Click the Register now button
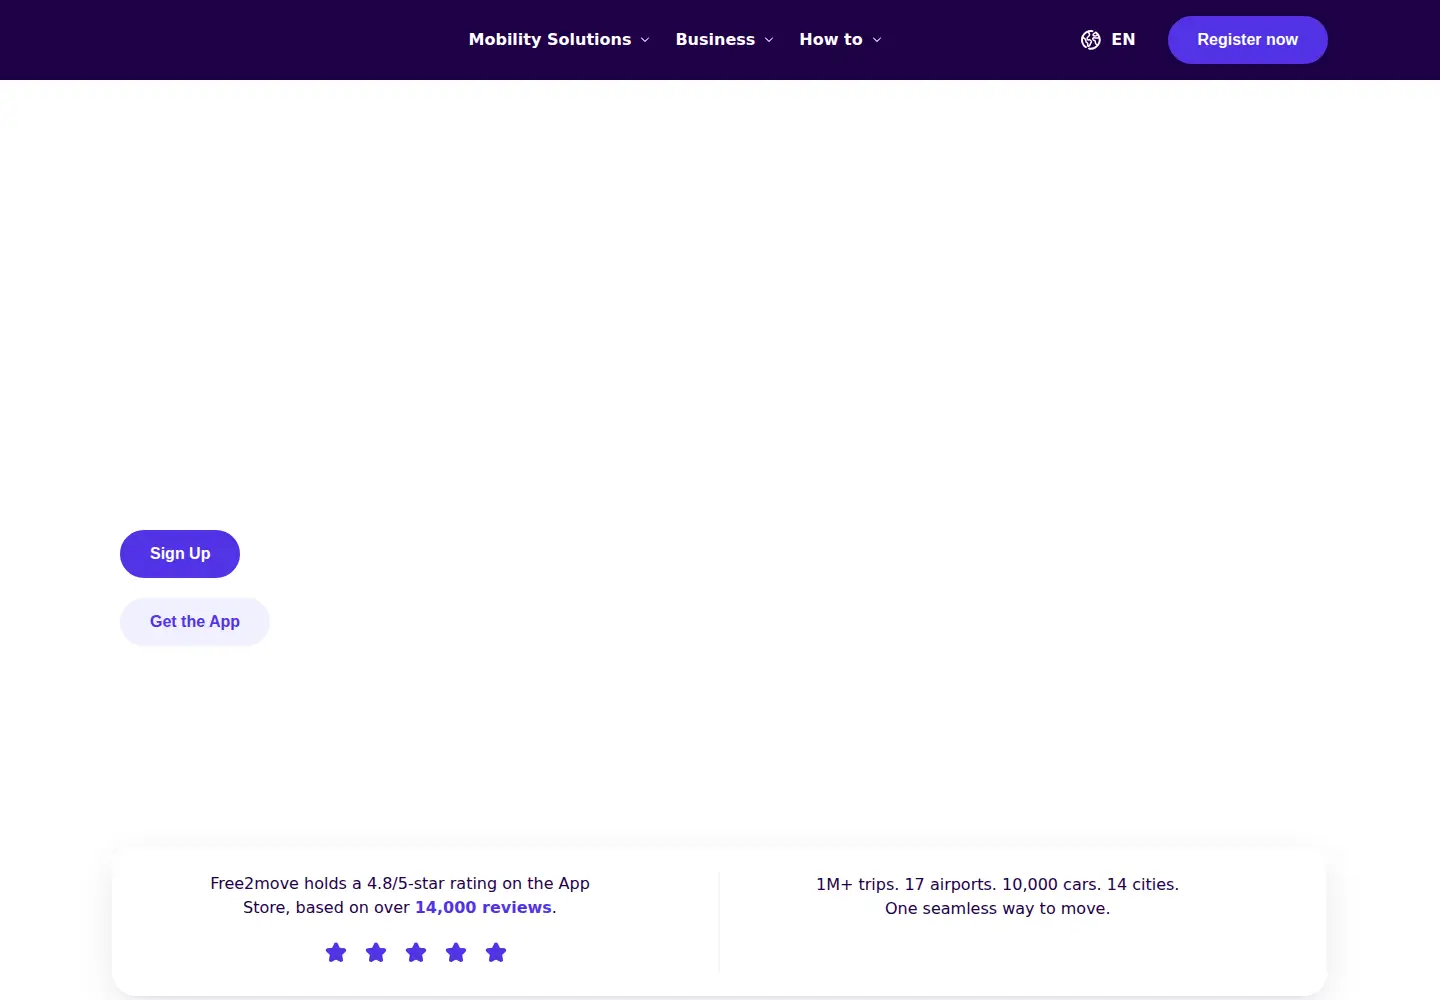Image resolution: width=1440 pixels, height=1000 pixels. (x=1248, y=40)
